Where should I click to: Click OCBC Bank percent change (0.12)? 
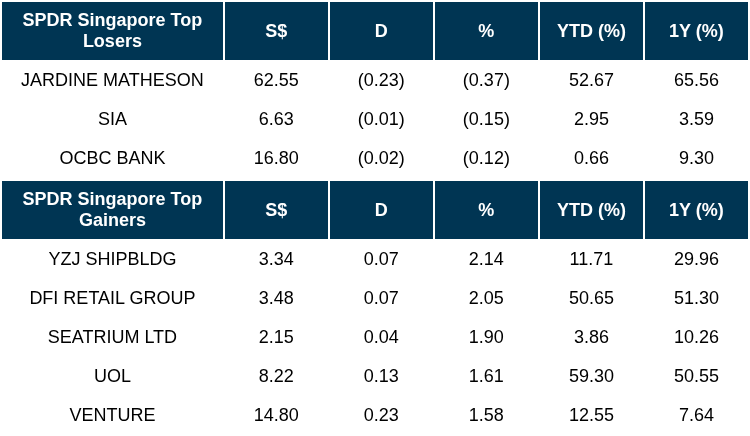pos(486,158)
